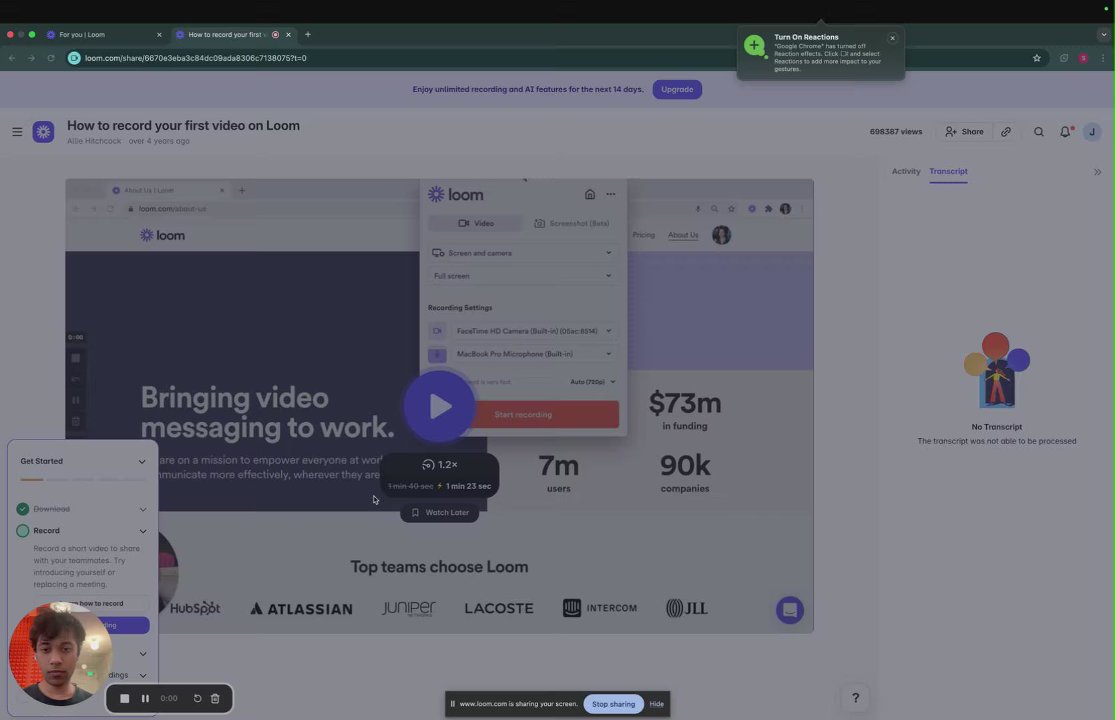Image resolution: width=1115 pixels, height=720 pixels.
Task: Click the video title 'How to record your first video on Loom'
Action: tap(183, 125)
